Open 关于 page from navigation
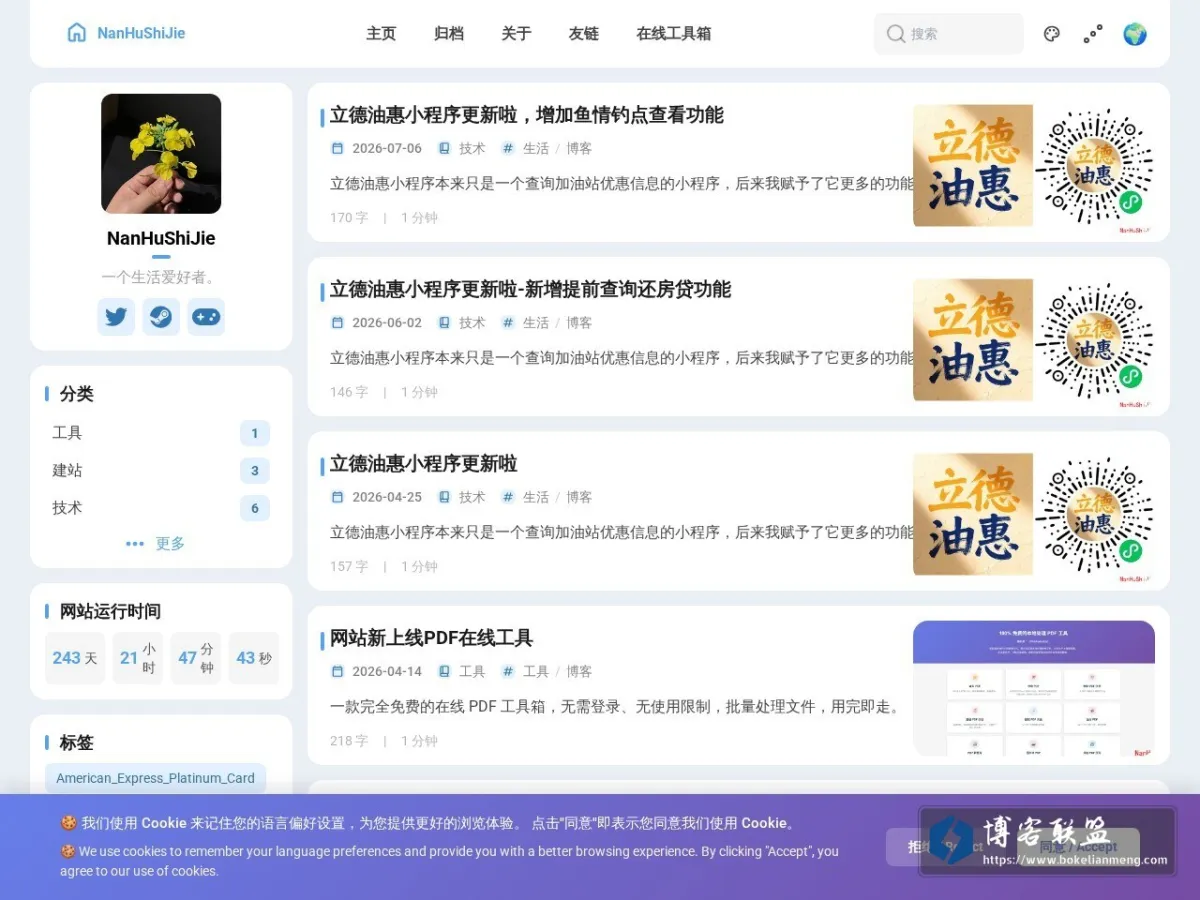1200x900 pixels. pyautogui.click(x=516, y=34)
